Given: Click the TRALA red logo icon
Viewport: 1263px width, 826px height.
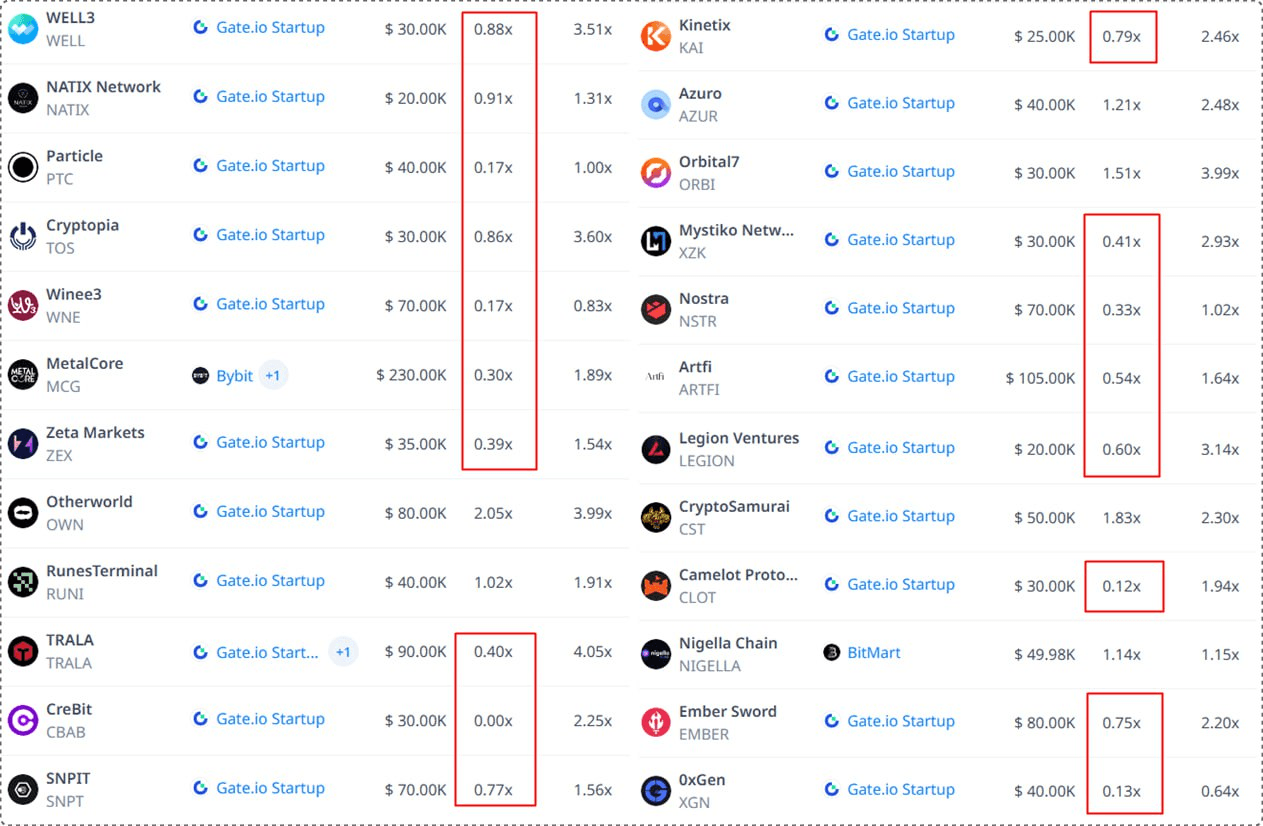Looking at the screenshot, I should pyautogui.click(x=23, y=651).
